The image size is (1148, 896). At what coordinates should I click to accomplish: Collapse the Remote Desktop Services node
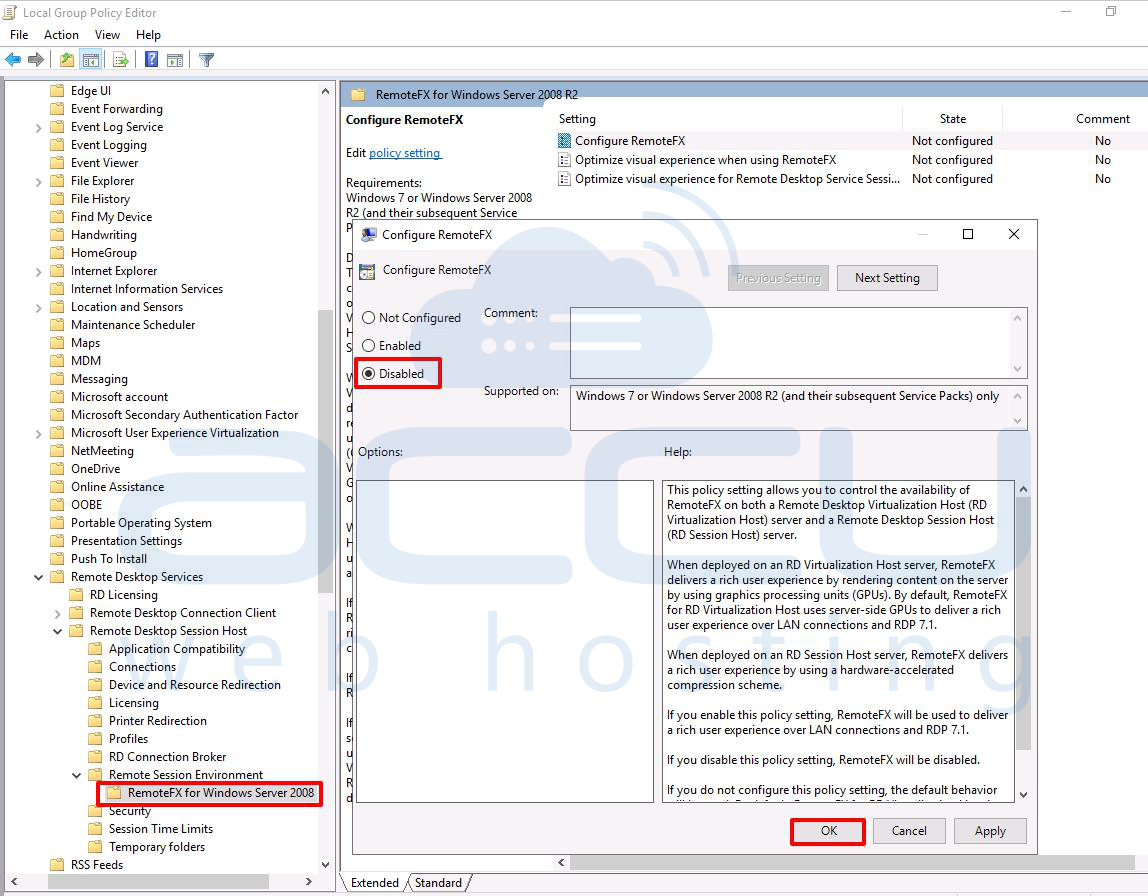tap(39, 577)
